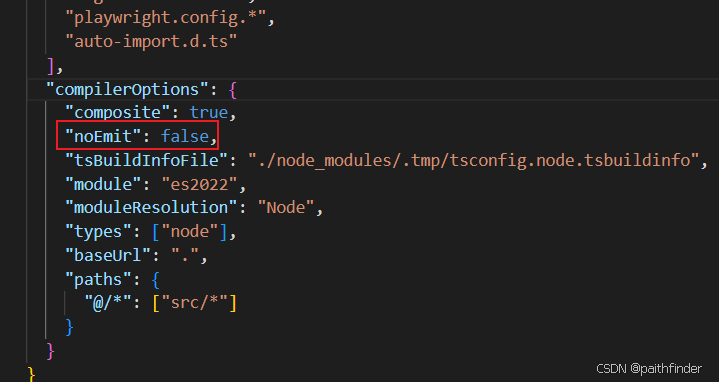Screen dimensions: 719x382
Task: Click the "@/*" path alias key
Action: [108, 303]
